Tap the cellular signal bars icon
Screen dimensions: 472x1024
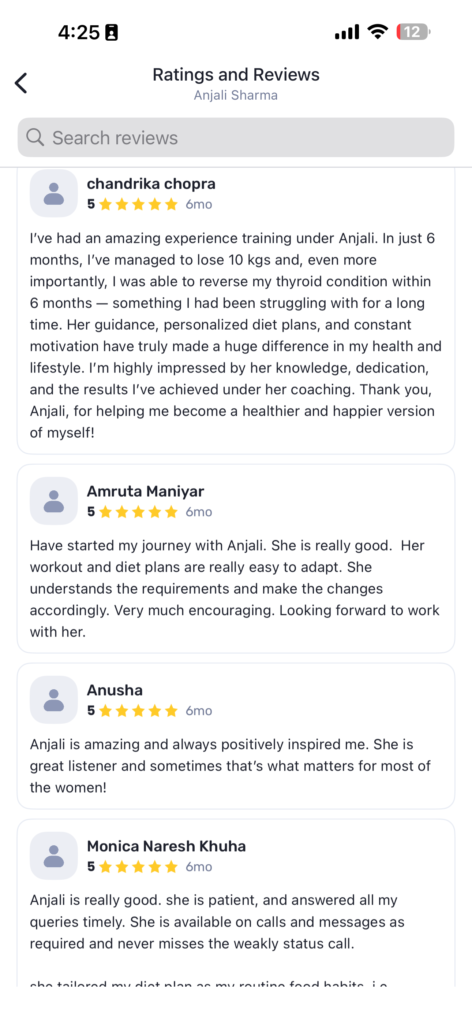coord(347,32)
